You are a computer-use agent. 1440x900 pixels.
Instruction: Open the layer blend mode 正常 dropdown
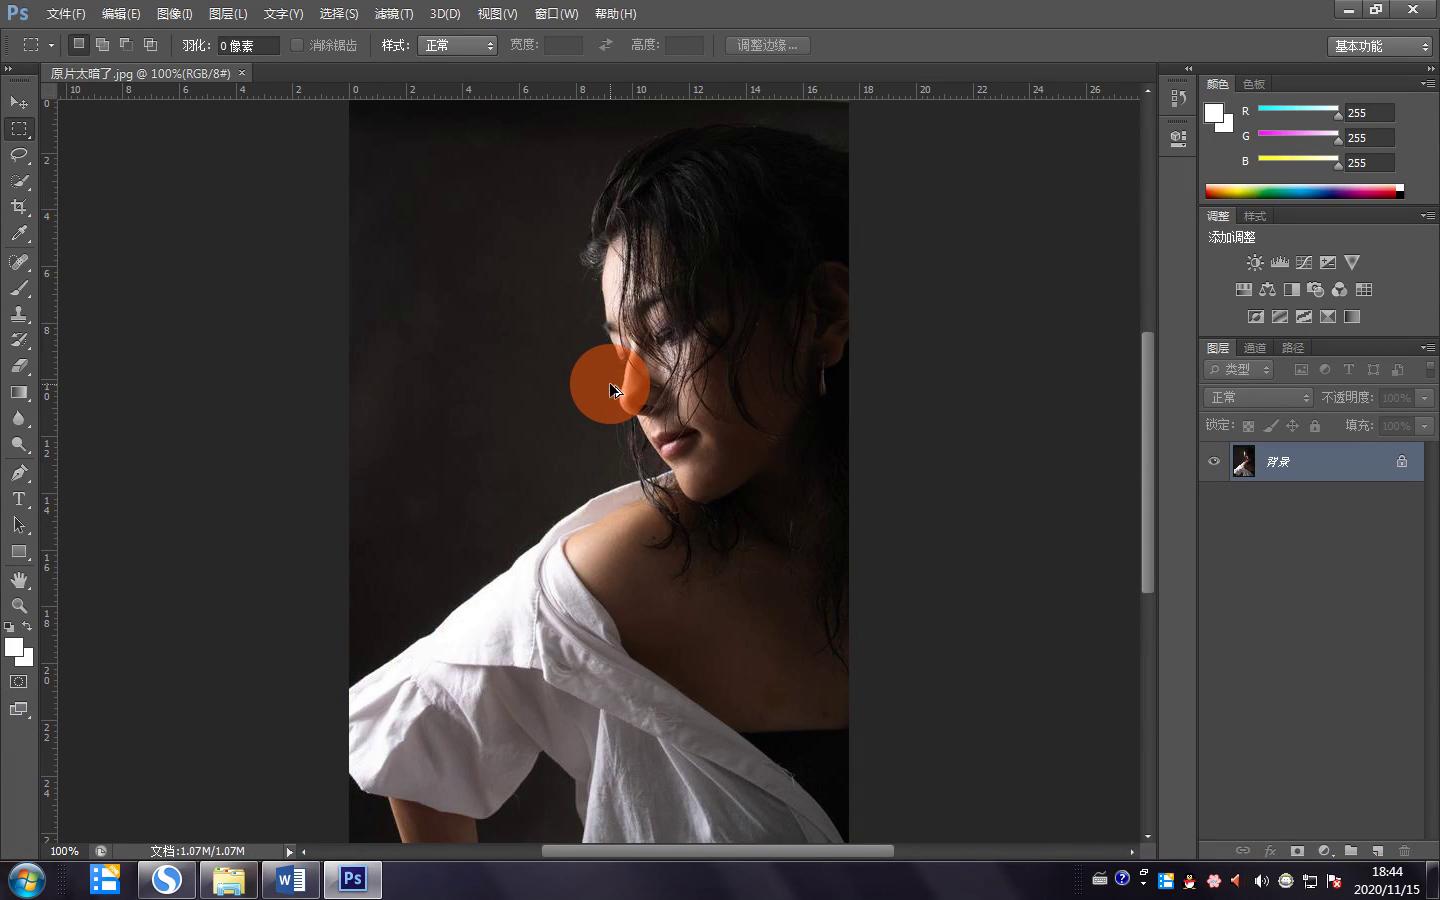pos(1258,398)
